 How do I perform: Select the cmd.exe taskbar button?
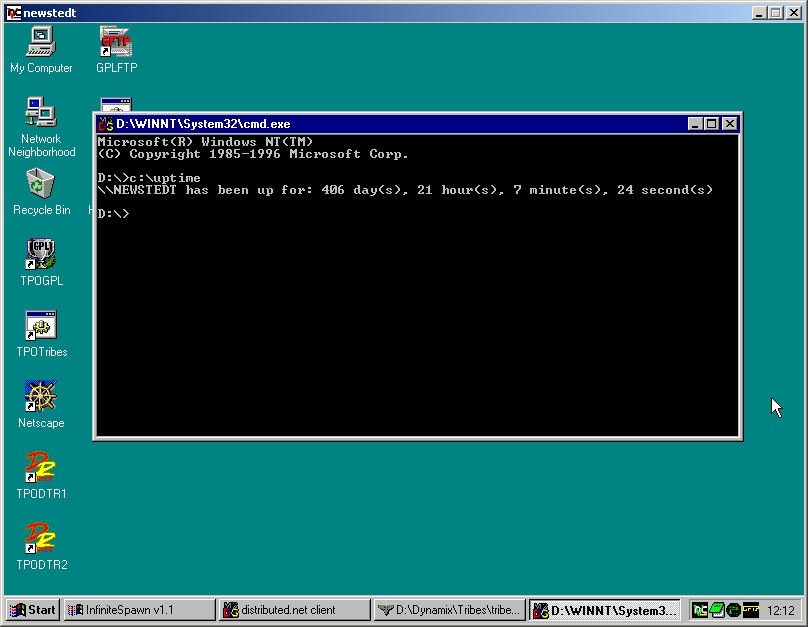point(604,610)
